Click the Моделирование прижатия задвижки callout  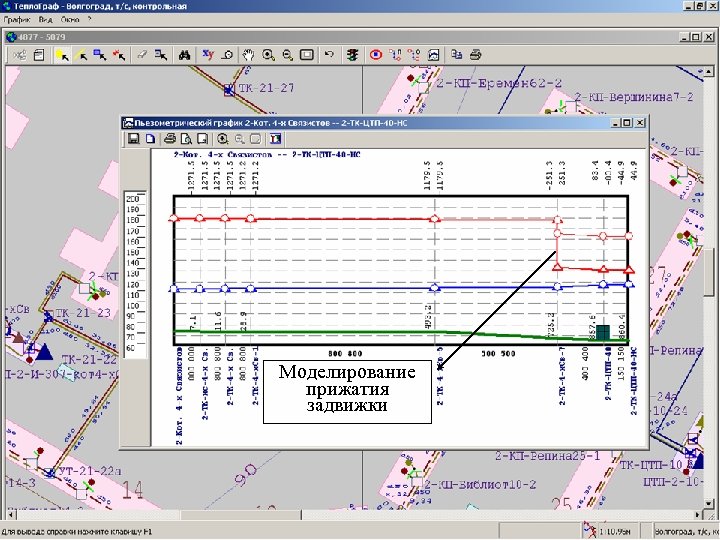pos(347,389)
